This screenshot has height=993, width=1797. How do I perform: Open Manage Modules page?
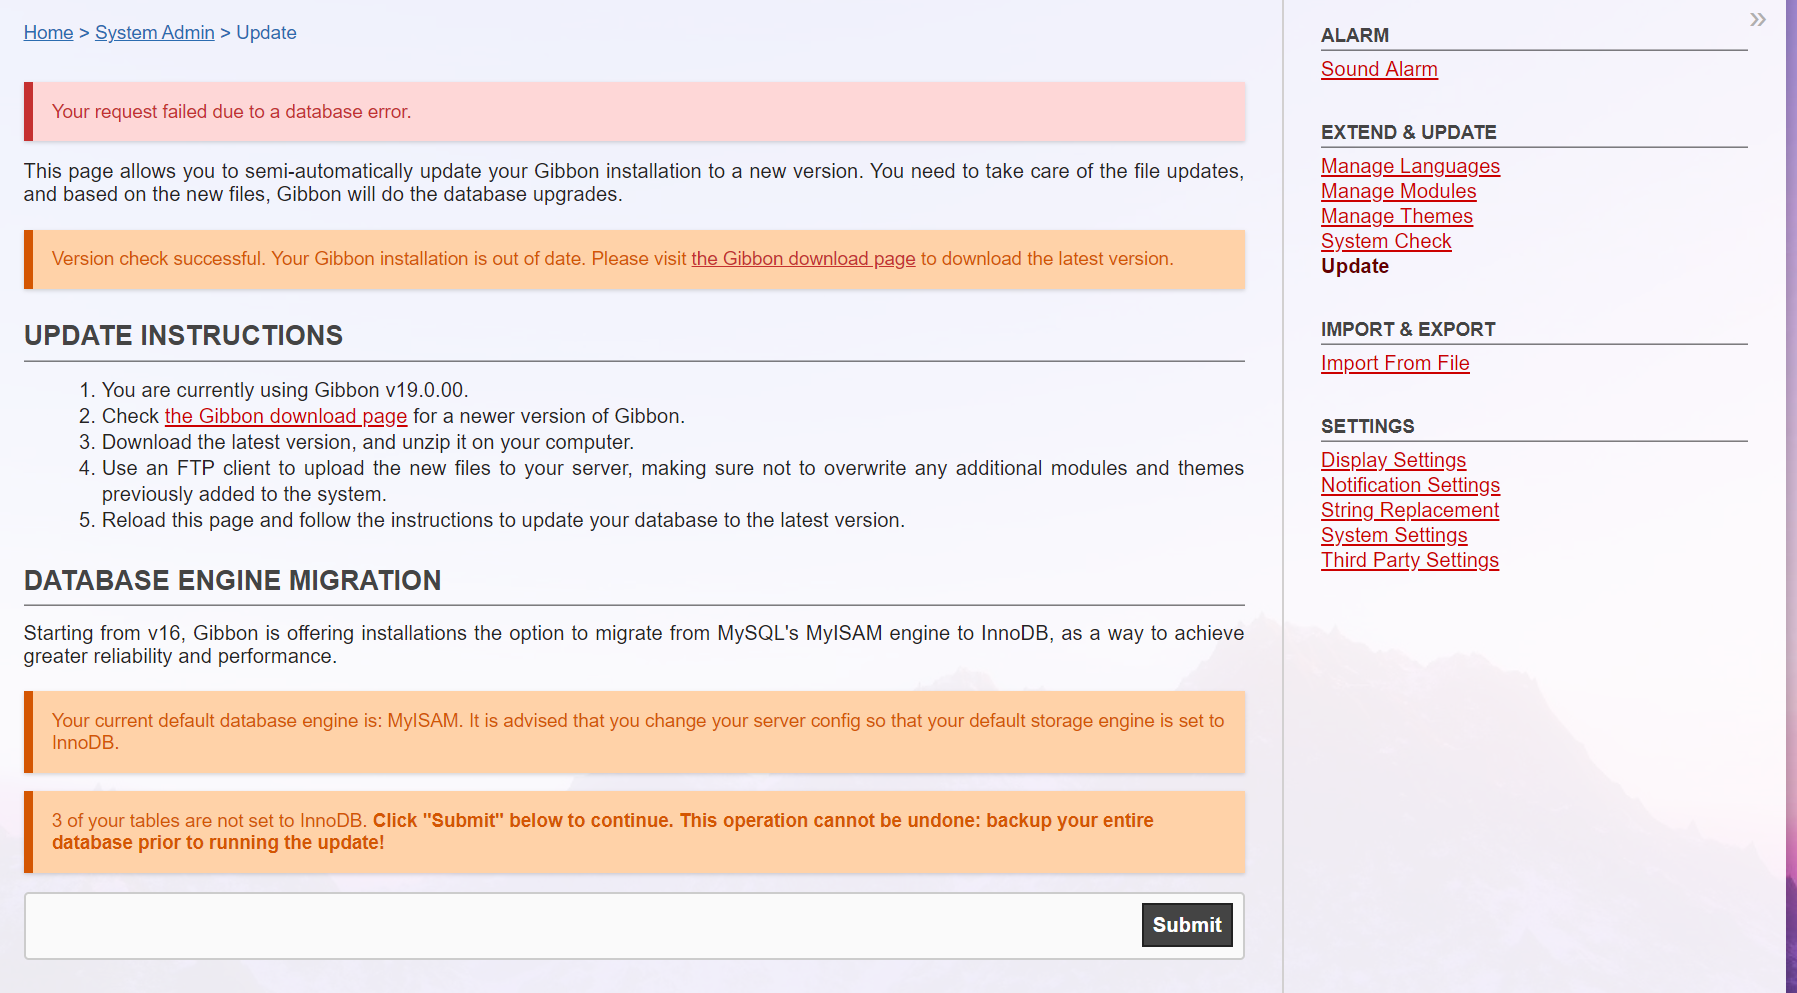click(1398, 191)
